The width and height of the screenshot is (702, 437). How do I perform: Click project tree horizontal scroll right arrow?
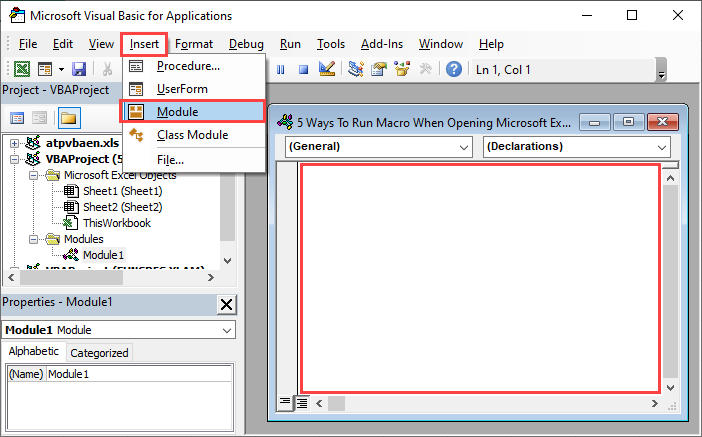[x=211, y=278]
